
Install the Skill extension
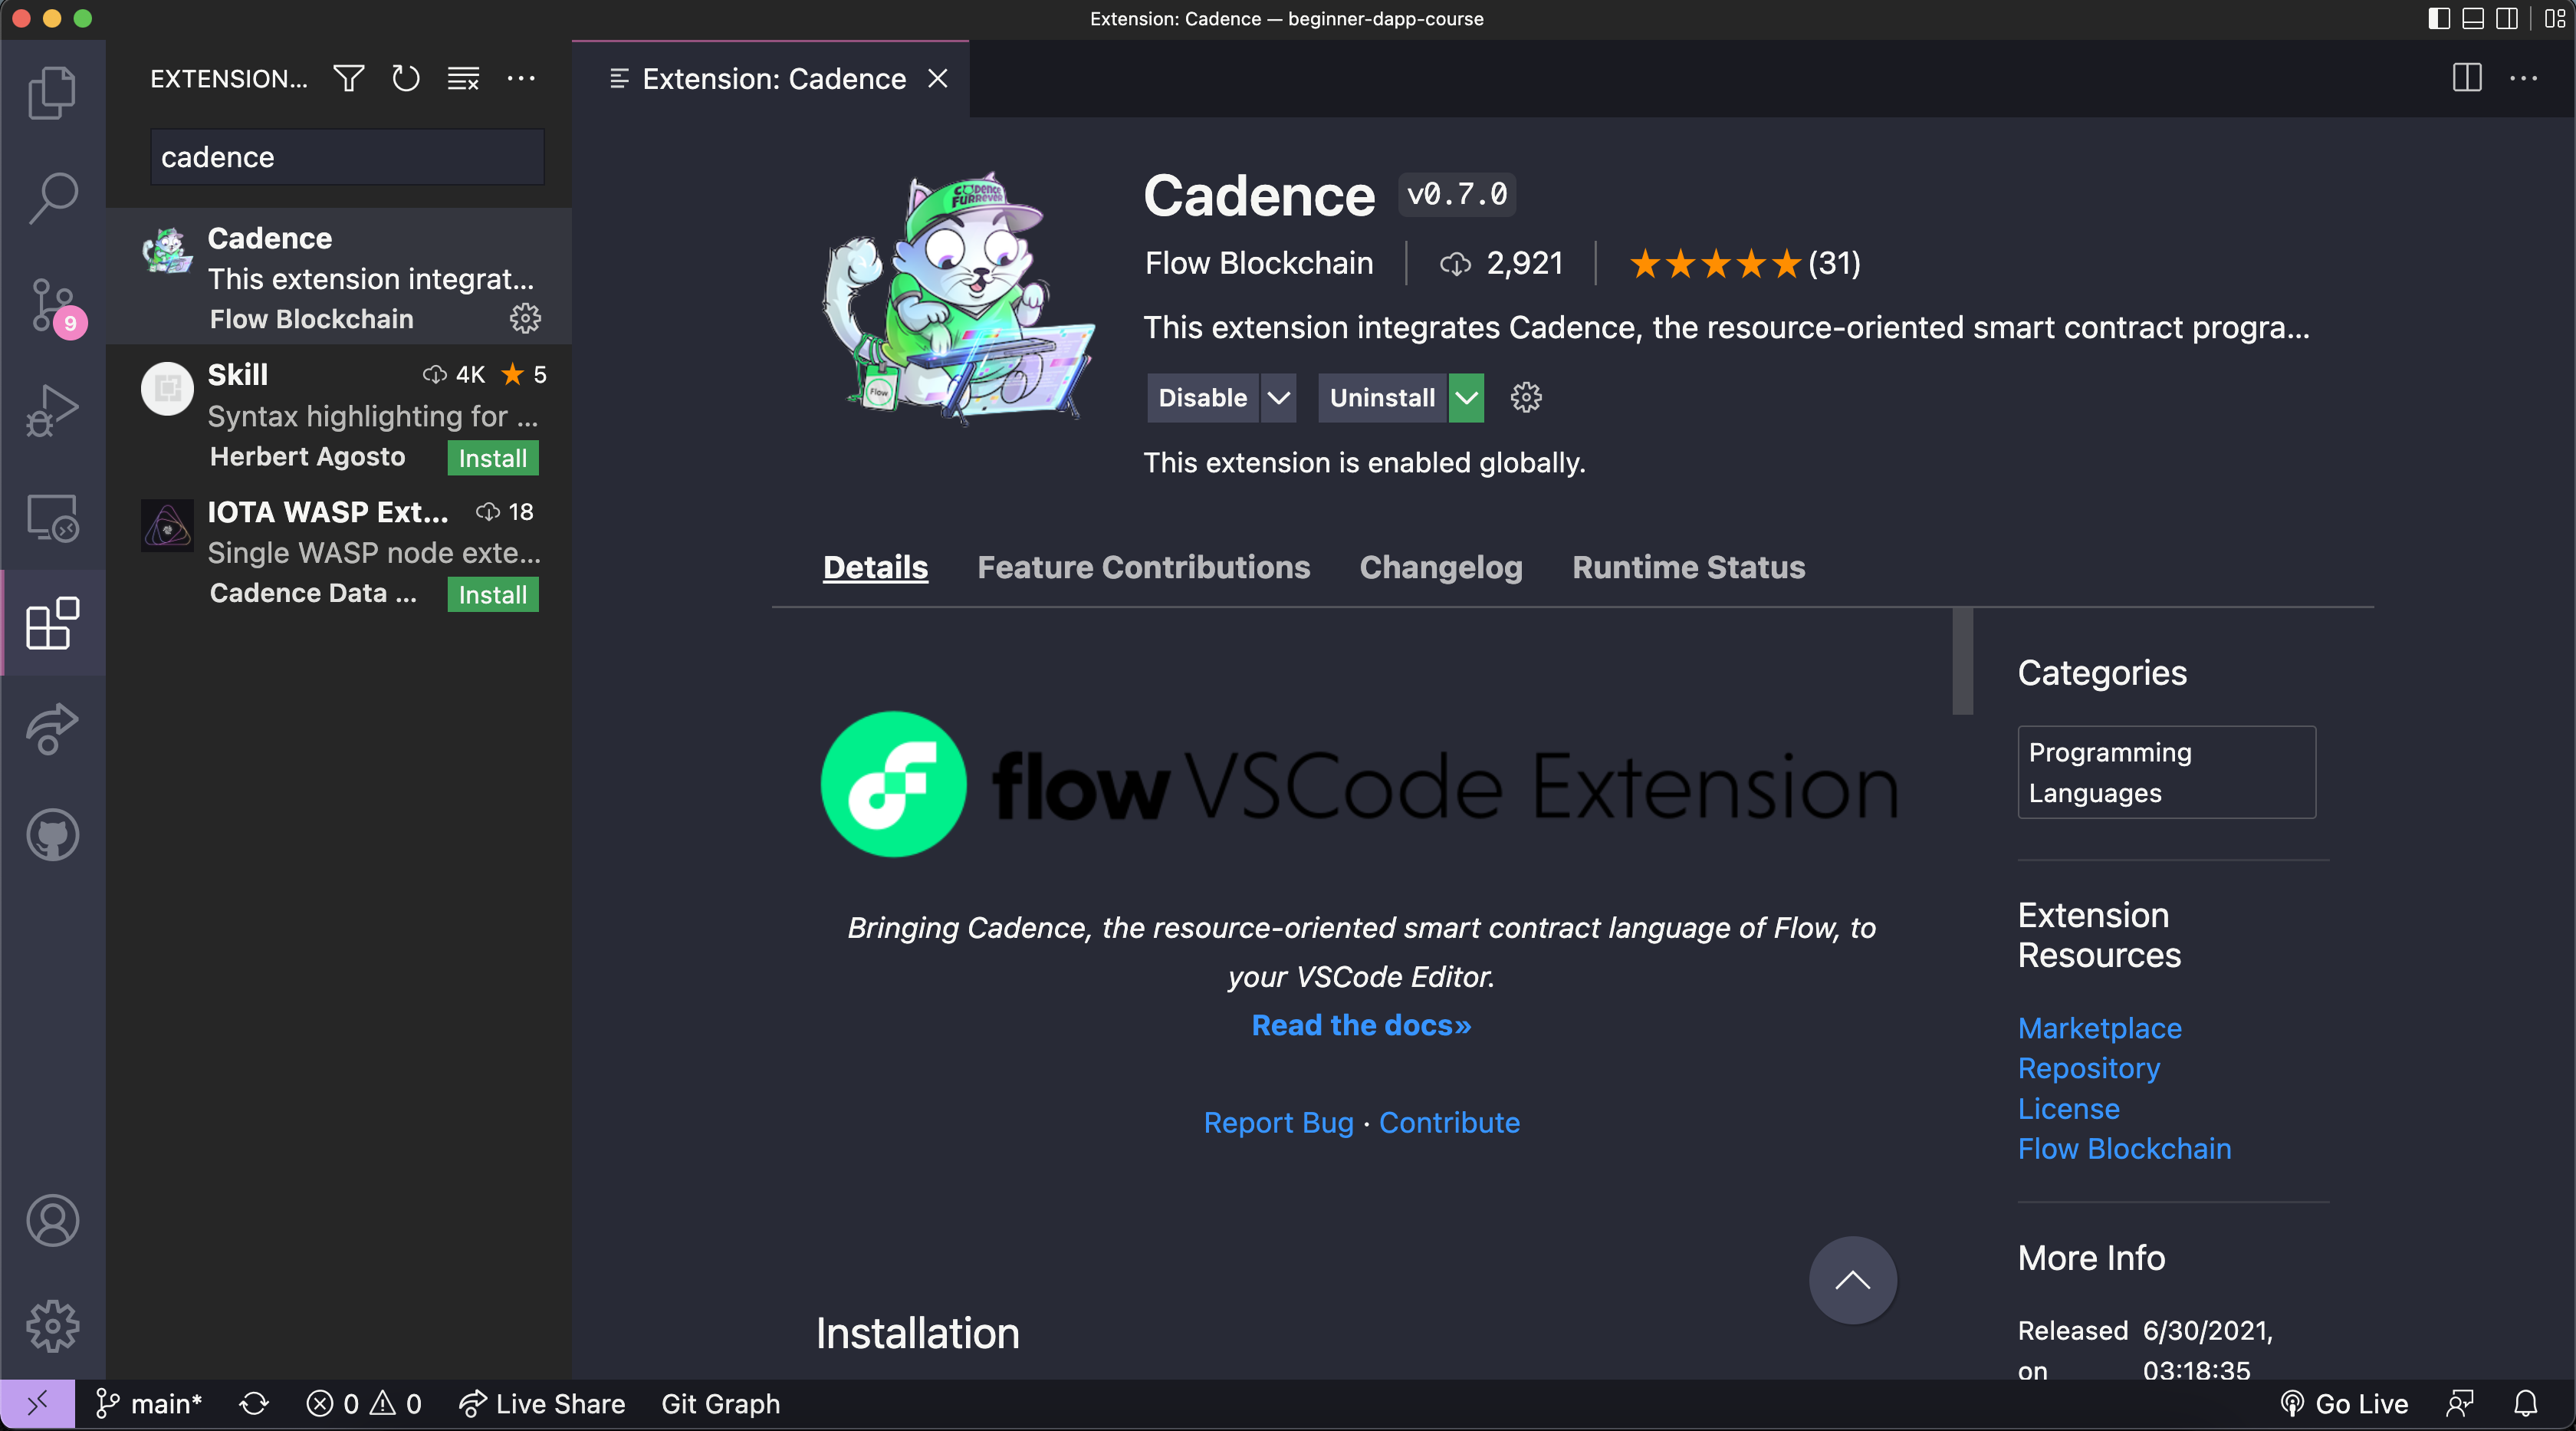[x=492, y=458]
